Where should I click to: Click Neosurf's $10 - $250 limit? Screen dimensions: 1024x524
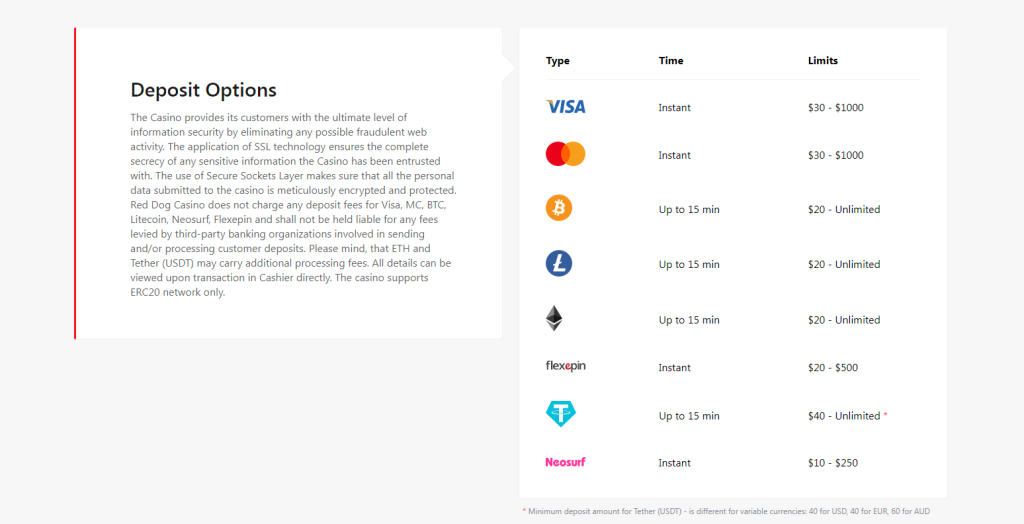coord(833,463)
